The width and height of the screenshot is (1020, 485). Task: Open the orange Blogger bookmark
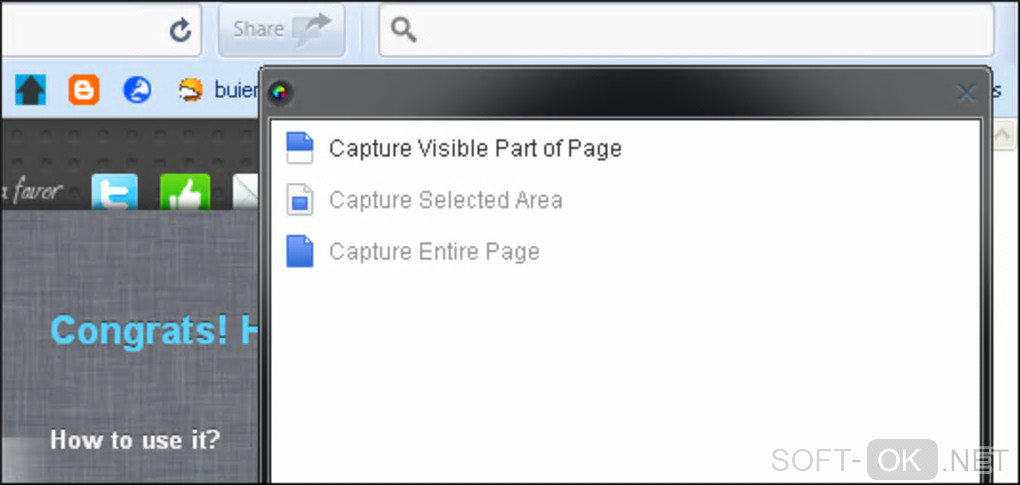84,91
